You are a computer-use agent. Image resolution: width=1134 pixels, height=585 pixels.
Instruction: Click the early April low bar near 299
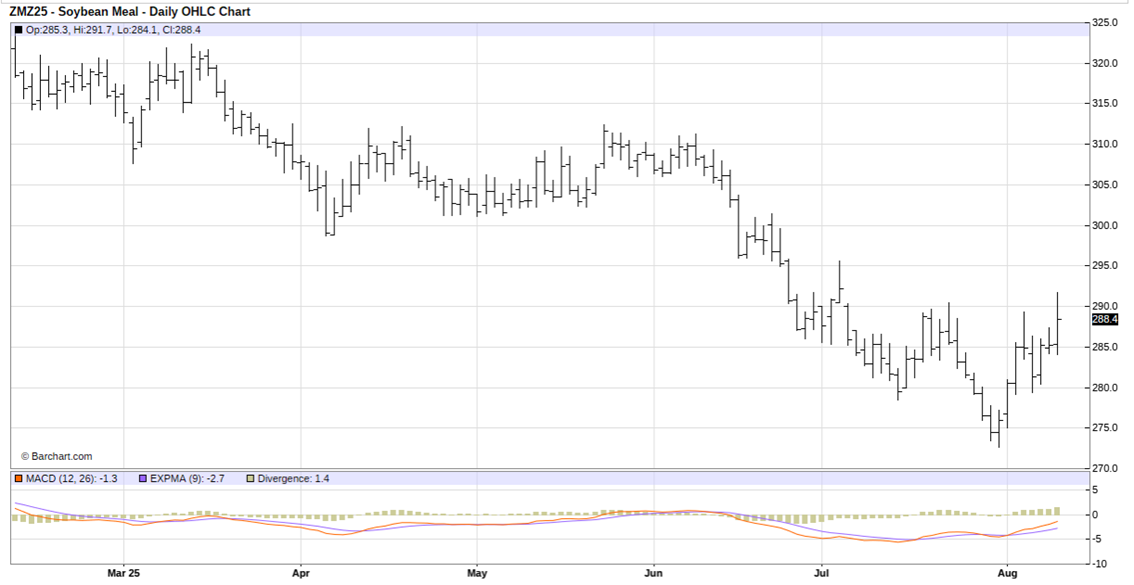pos(327,204)
